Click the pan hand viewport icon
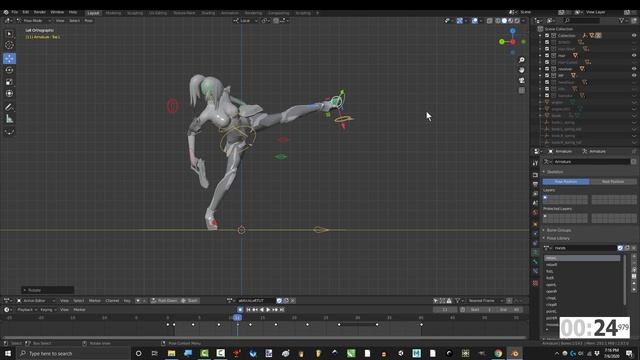This screenshot has height=360, width=640. (x=522, y=70)
